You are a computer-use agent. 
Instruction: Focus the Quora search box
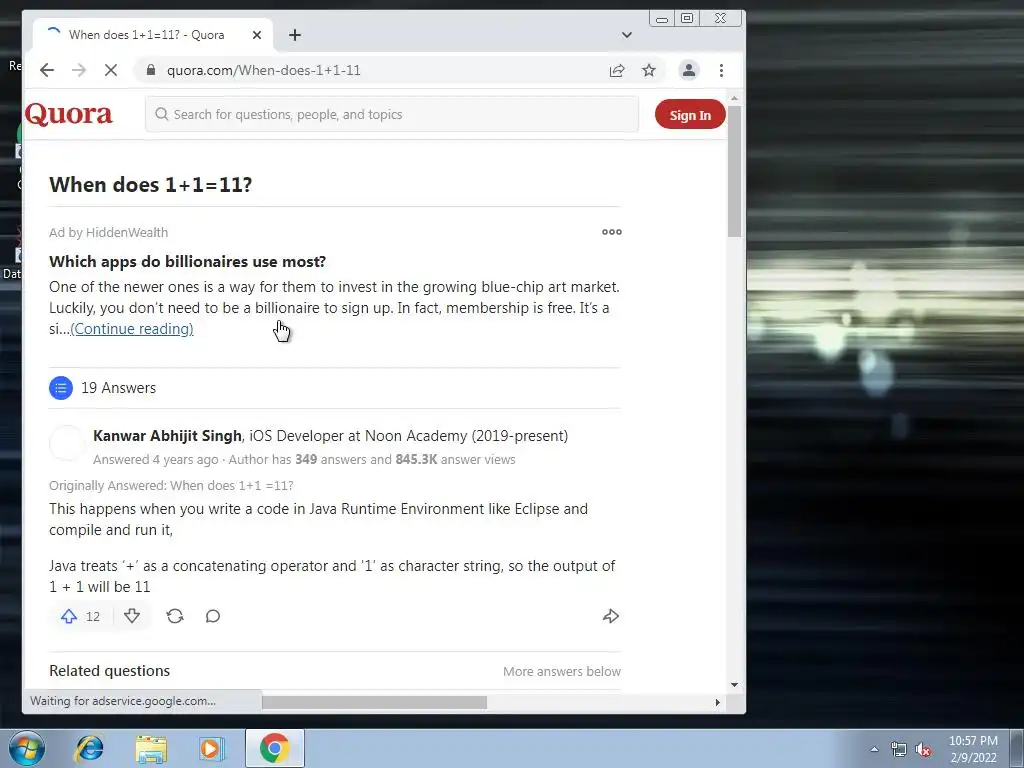click(x=392, y=114)
